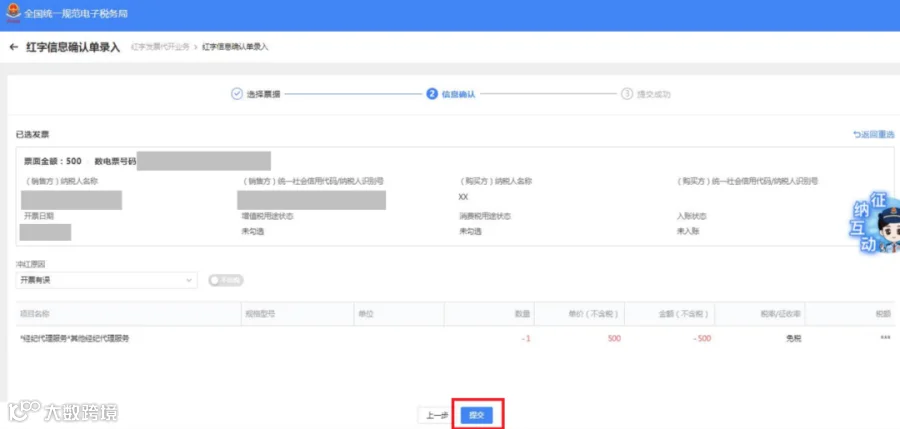The image size is (900, 429).
Task: Click the 单价(不含税) column header
Action: click(593, 314)
